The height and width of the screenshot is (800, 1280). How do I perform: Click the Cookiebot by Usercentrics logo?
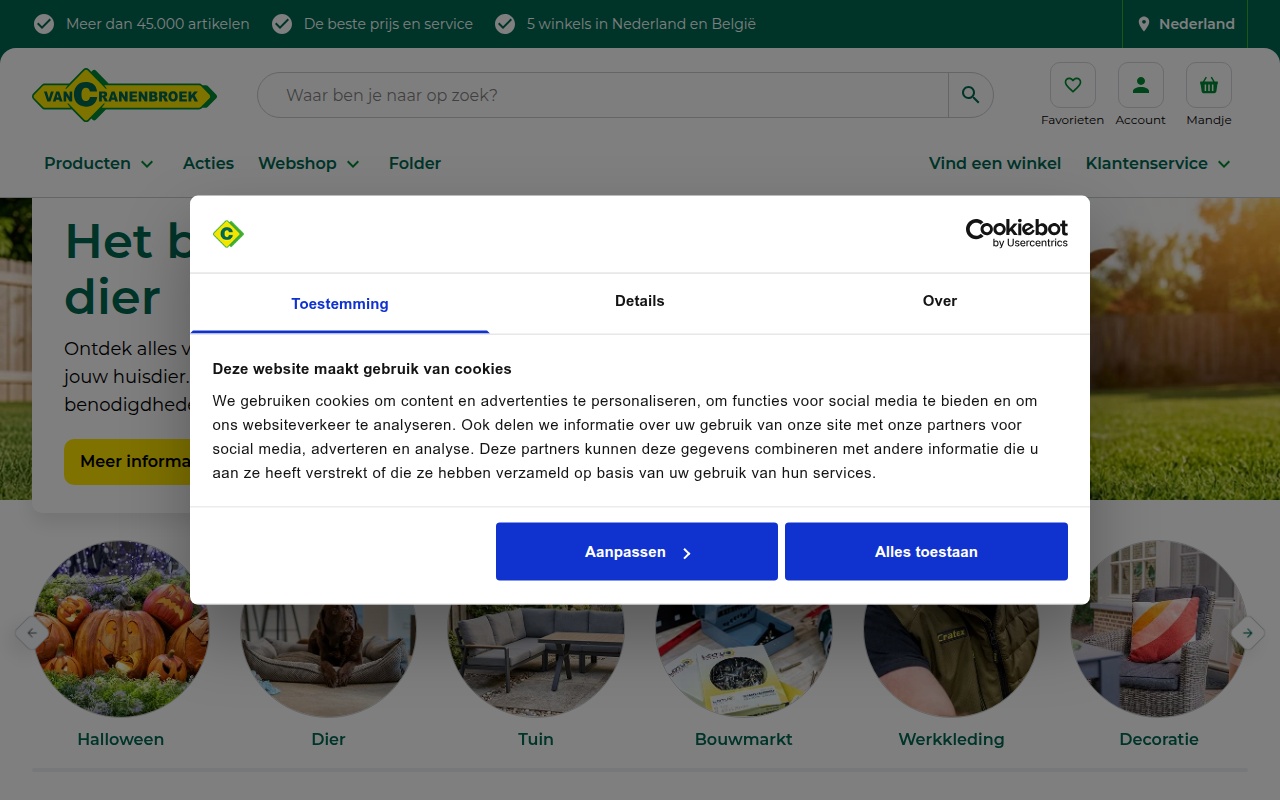click(x=1016, y=233)
